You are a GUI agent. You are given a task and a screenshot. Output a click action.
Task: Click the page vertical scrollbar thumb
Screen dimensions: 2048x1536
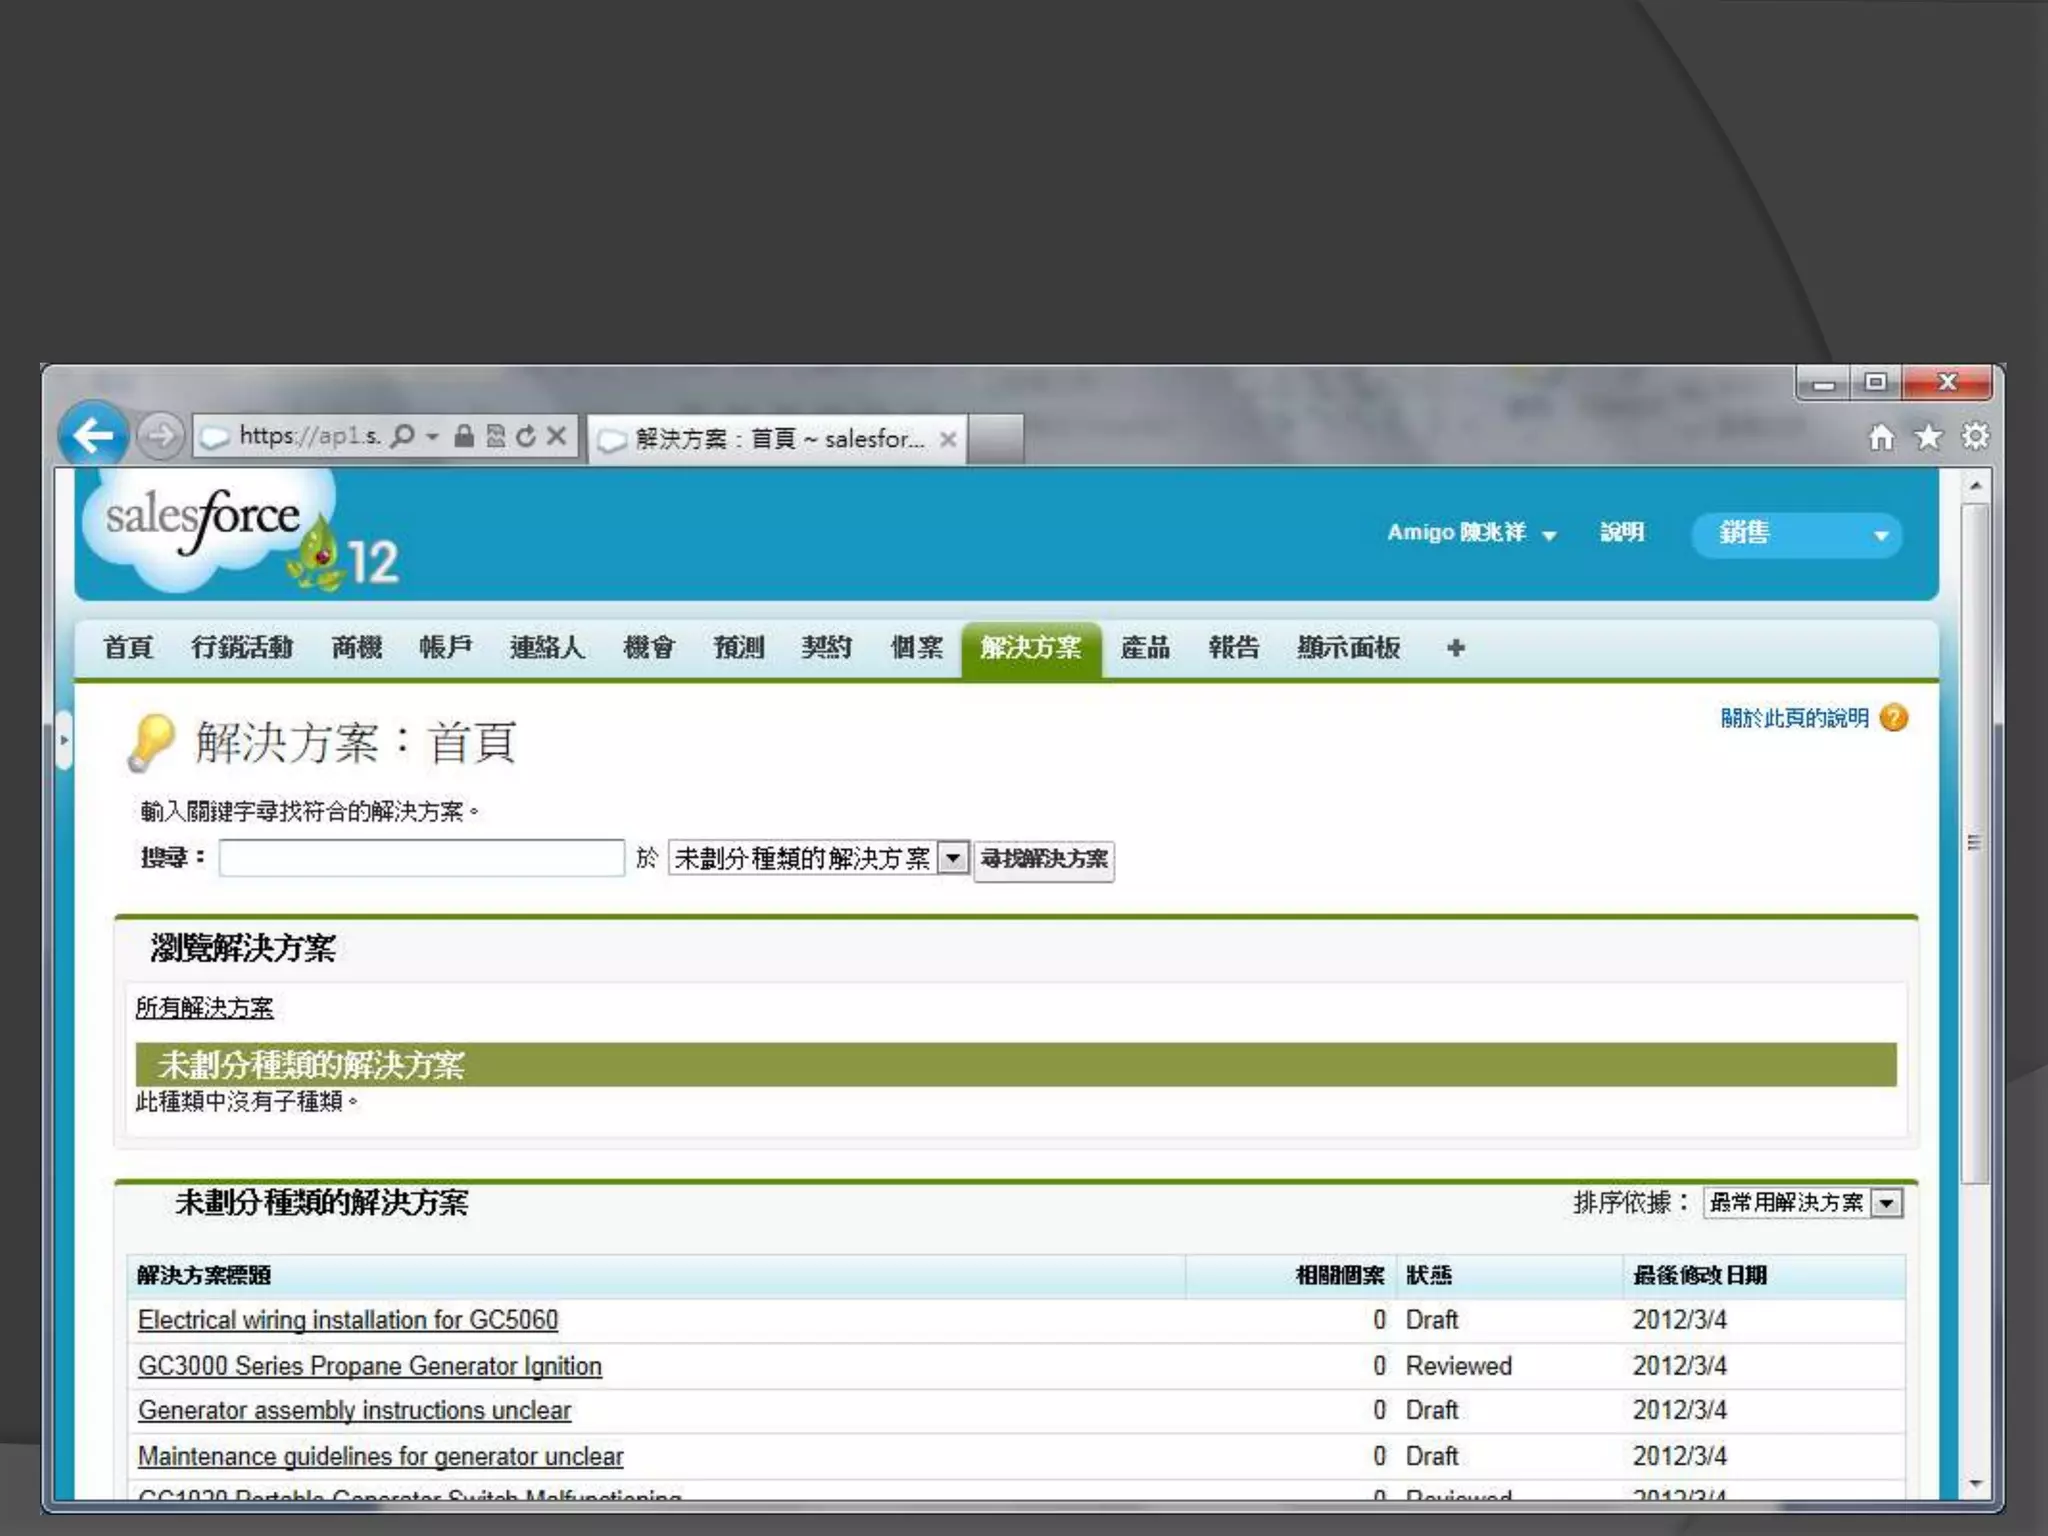pos(1974,842)
